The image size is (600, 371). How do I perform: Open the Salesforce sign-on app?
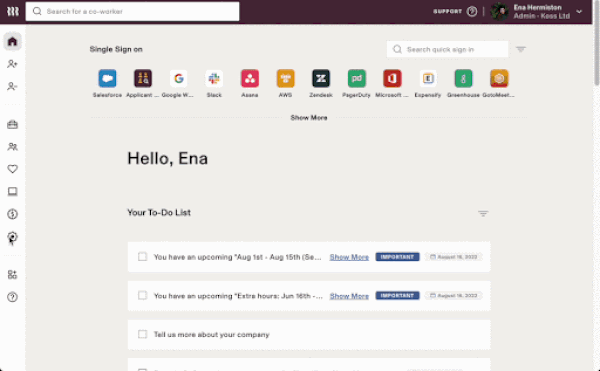(107, 79)
